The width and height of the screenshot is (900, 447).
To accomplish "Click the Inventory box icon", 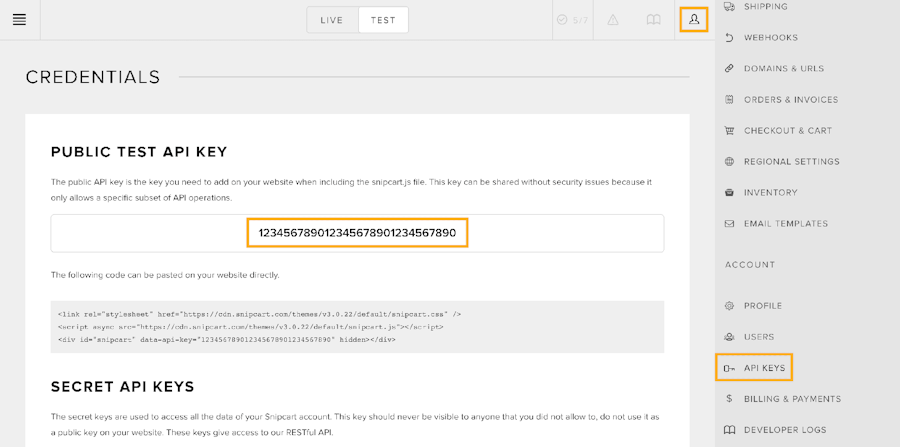I will pyautogui.click(x=730, y=192).
